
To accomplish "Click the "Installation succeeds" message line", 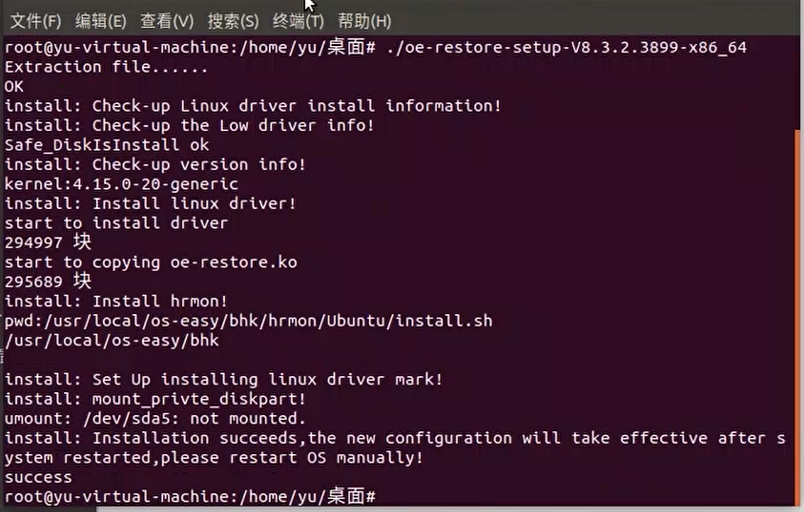I will tap(400, 438).
